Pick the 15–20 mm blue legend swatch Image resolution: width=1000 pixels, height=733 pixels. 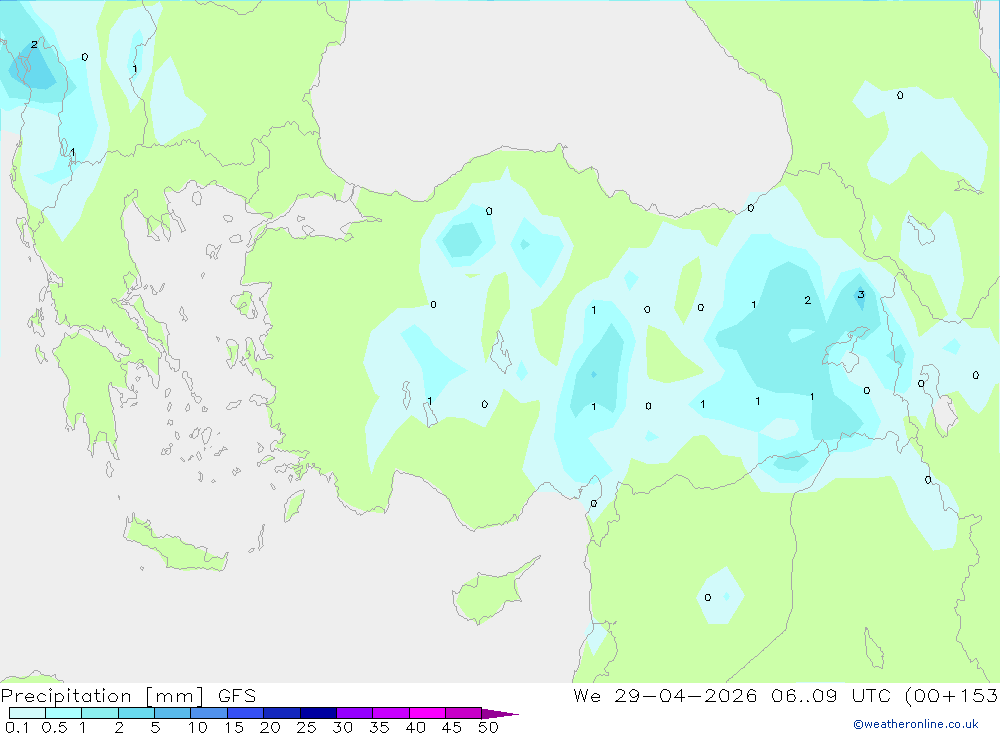pos(246,713)
